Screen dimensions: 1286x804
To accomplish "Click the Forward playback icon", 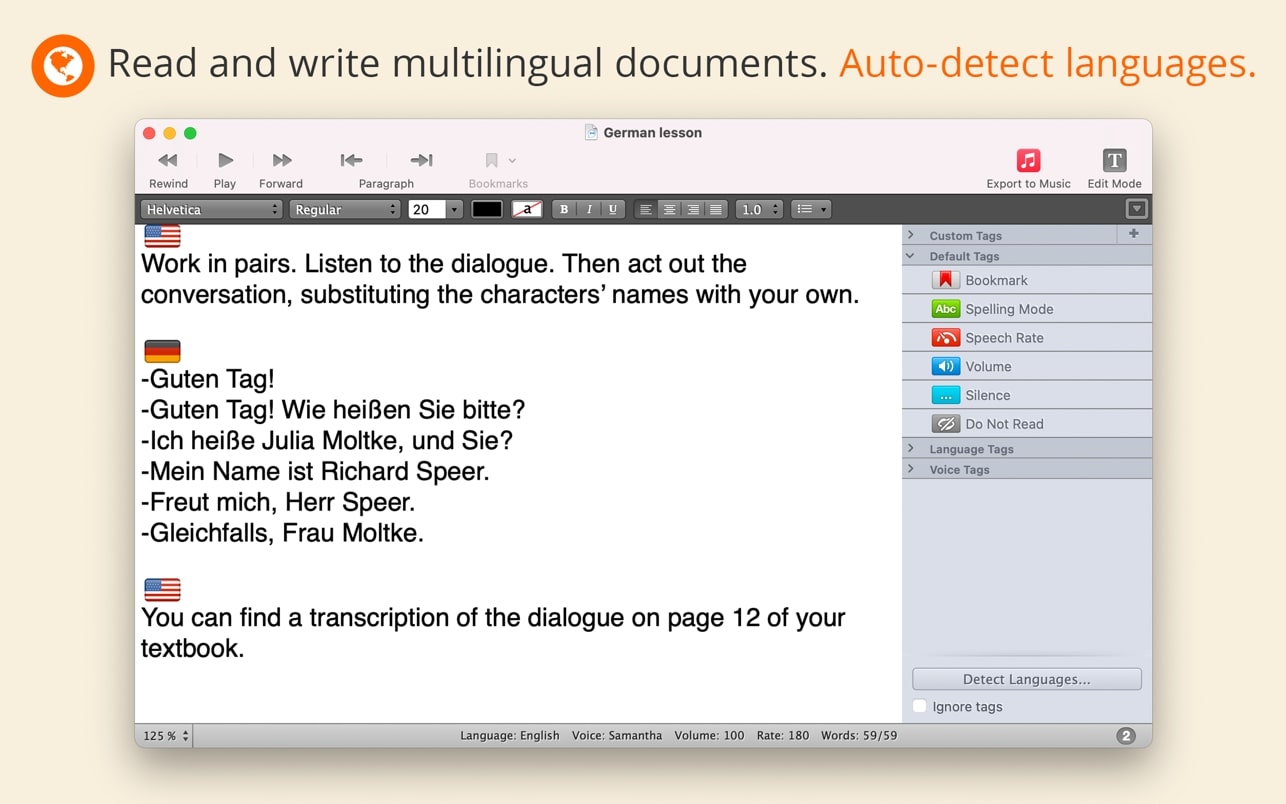I will pyautogui.click(x=281, y=161).
